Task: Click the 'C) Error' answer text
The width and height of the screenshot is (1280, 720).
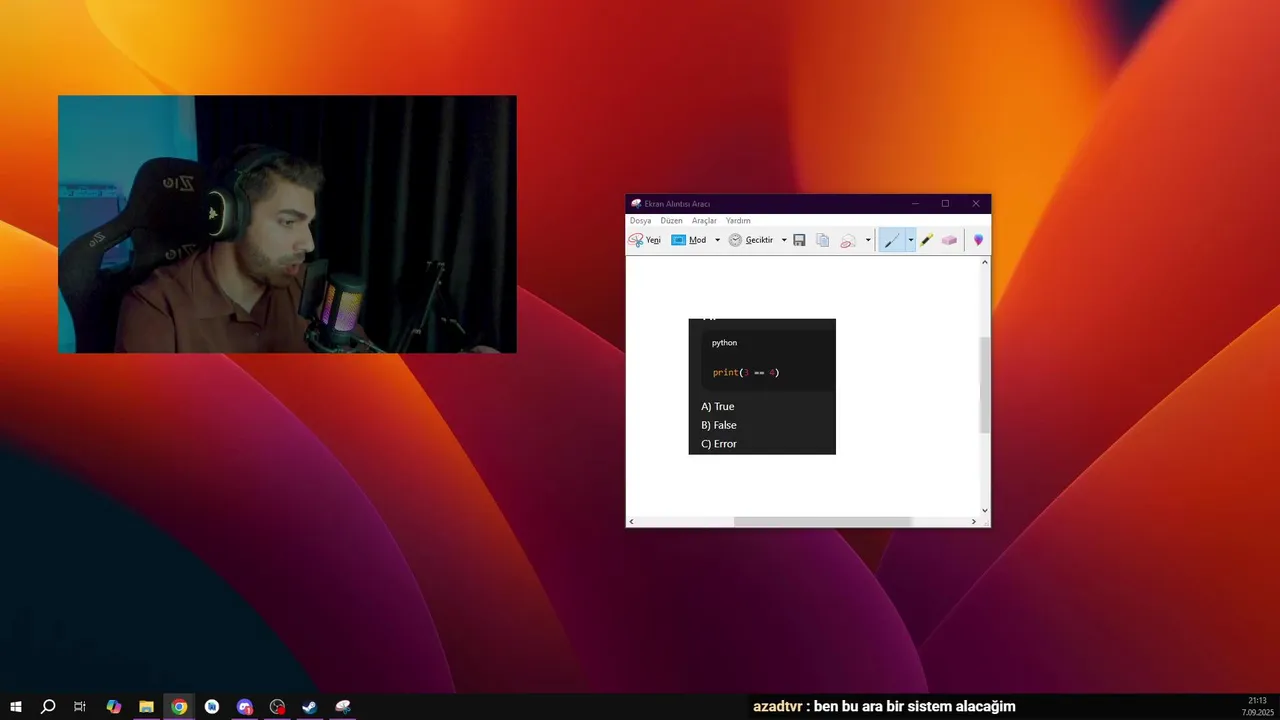Action: pyautogui.click(x=719, y=444)
